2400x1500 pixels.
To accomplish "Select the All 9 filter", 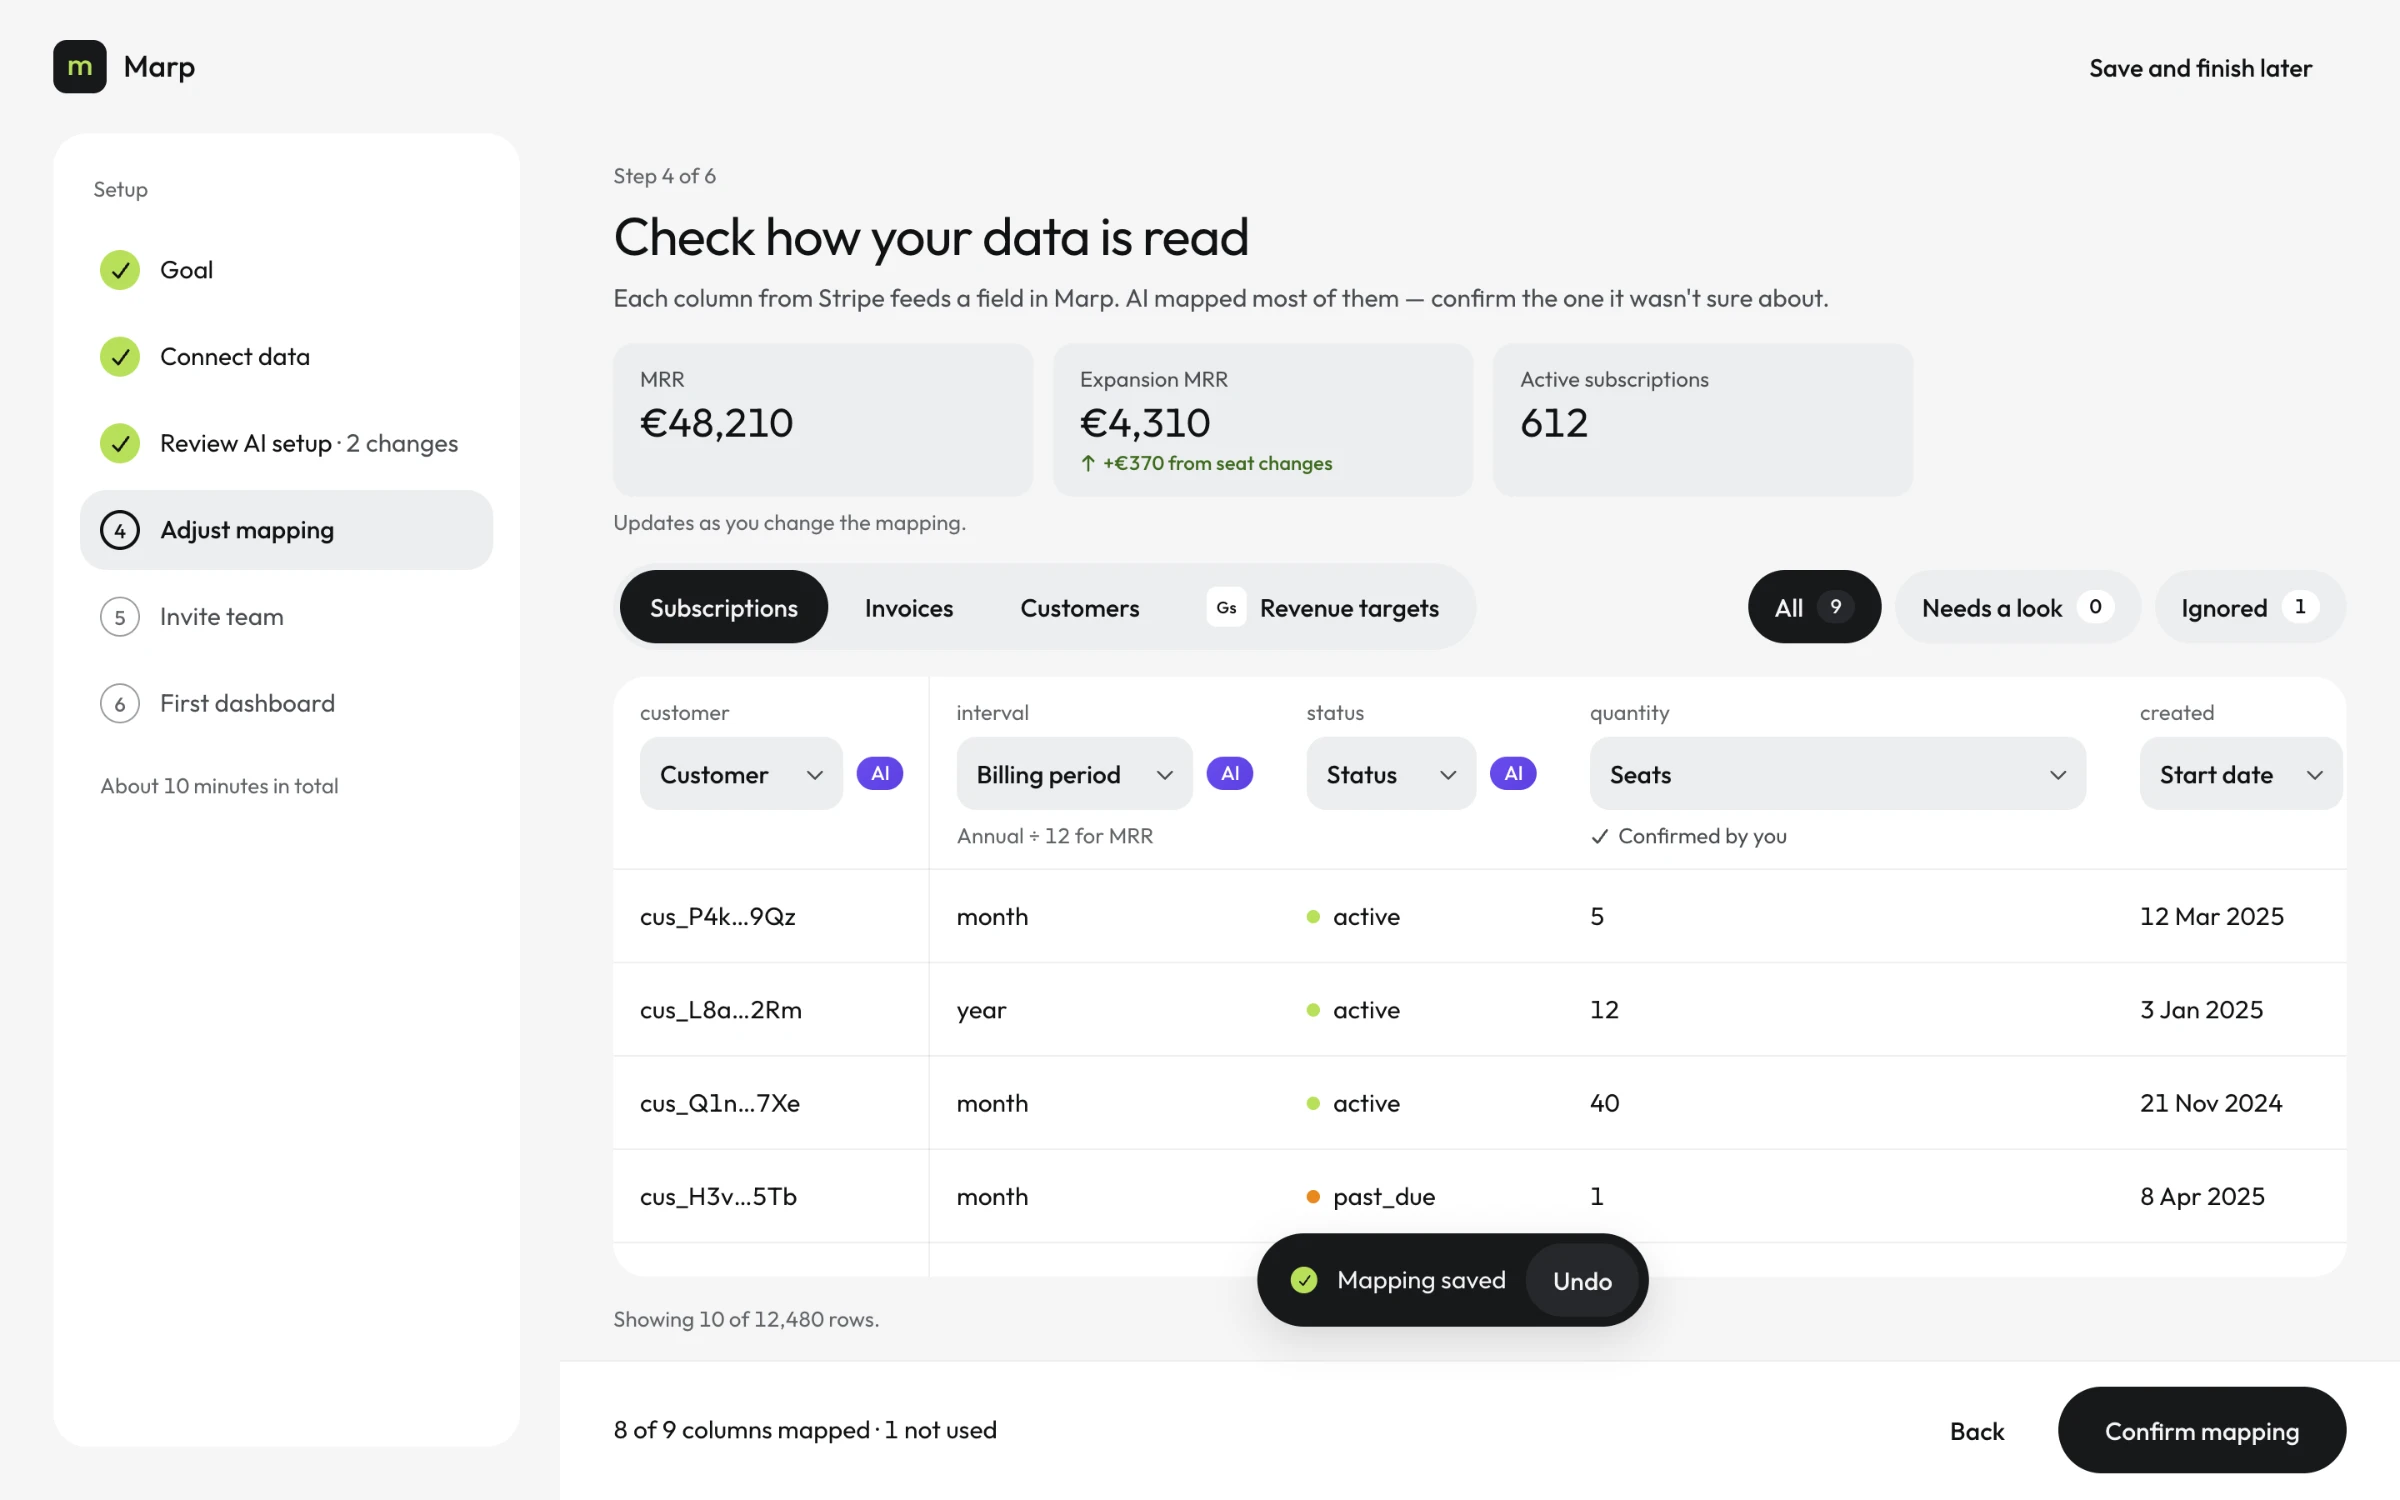I will (x=1814, y=607).
